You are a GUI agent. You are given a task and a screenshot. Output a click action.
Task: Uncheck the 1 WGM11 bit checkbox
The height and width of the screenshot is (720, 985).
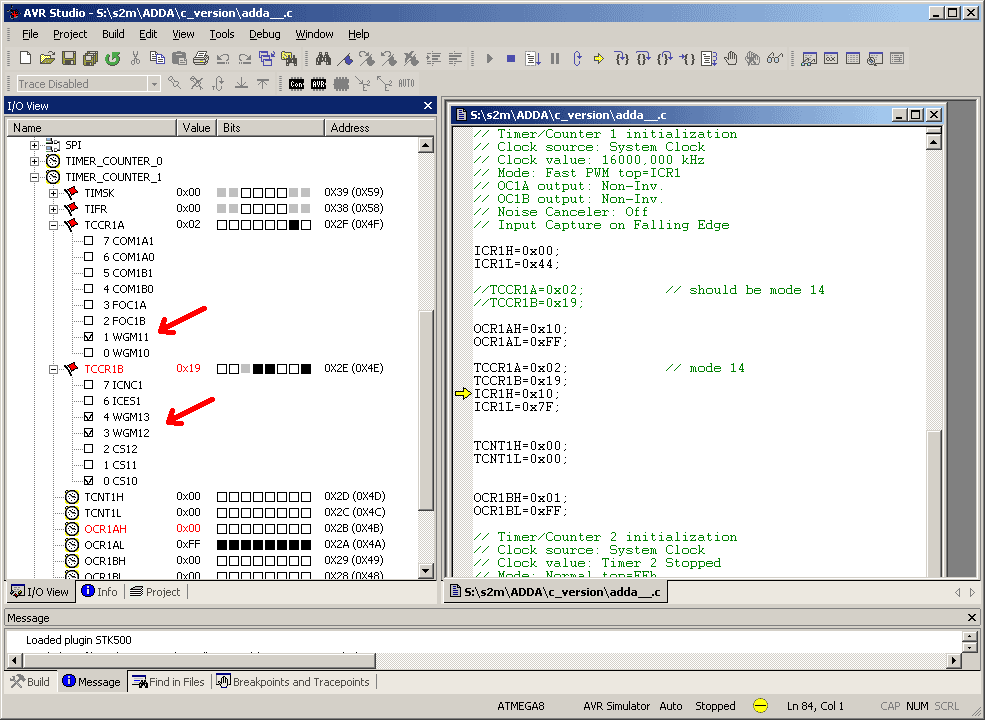tap(89, 337)
